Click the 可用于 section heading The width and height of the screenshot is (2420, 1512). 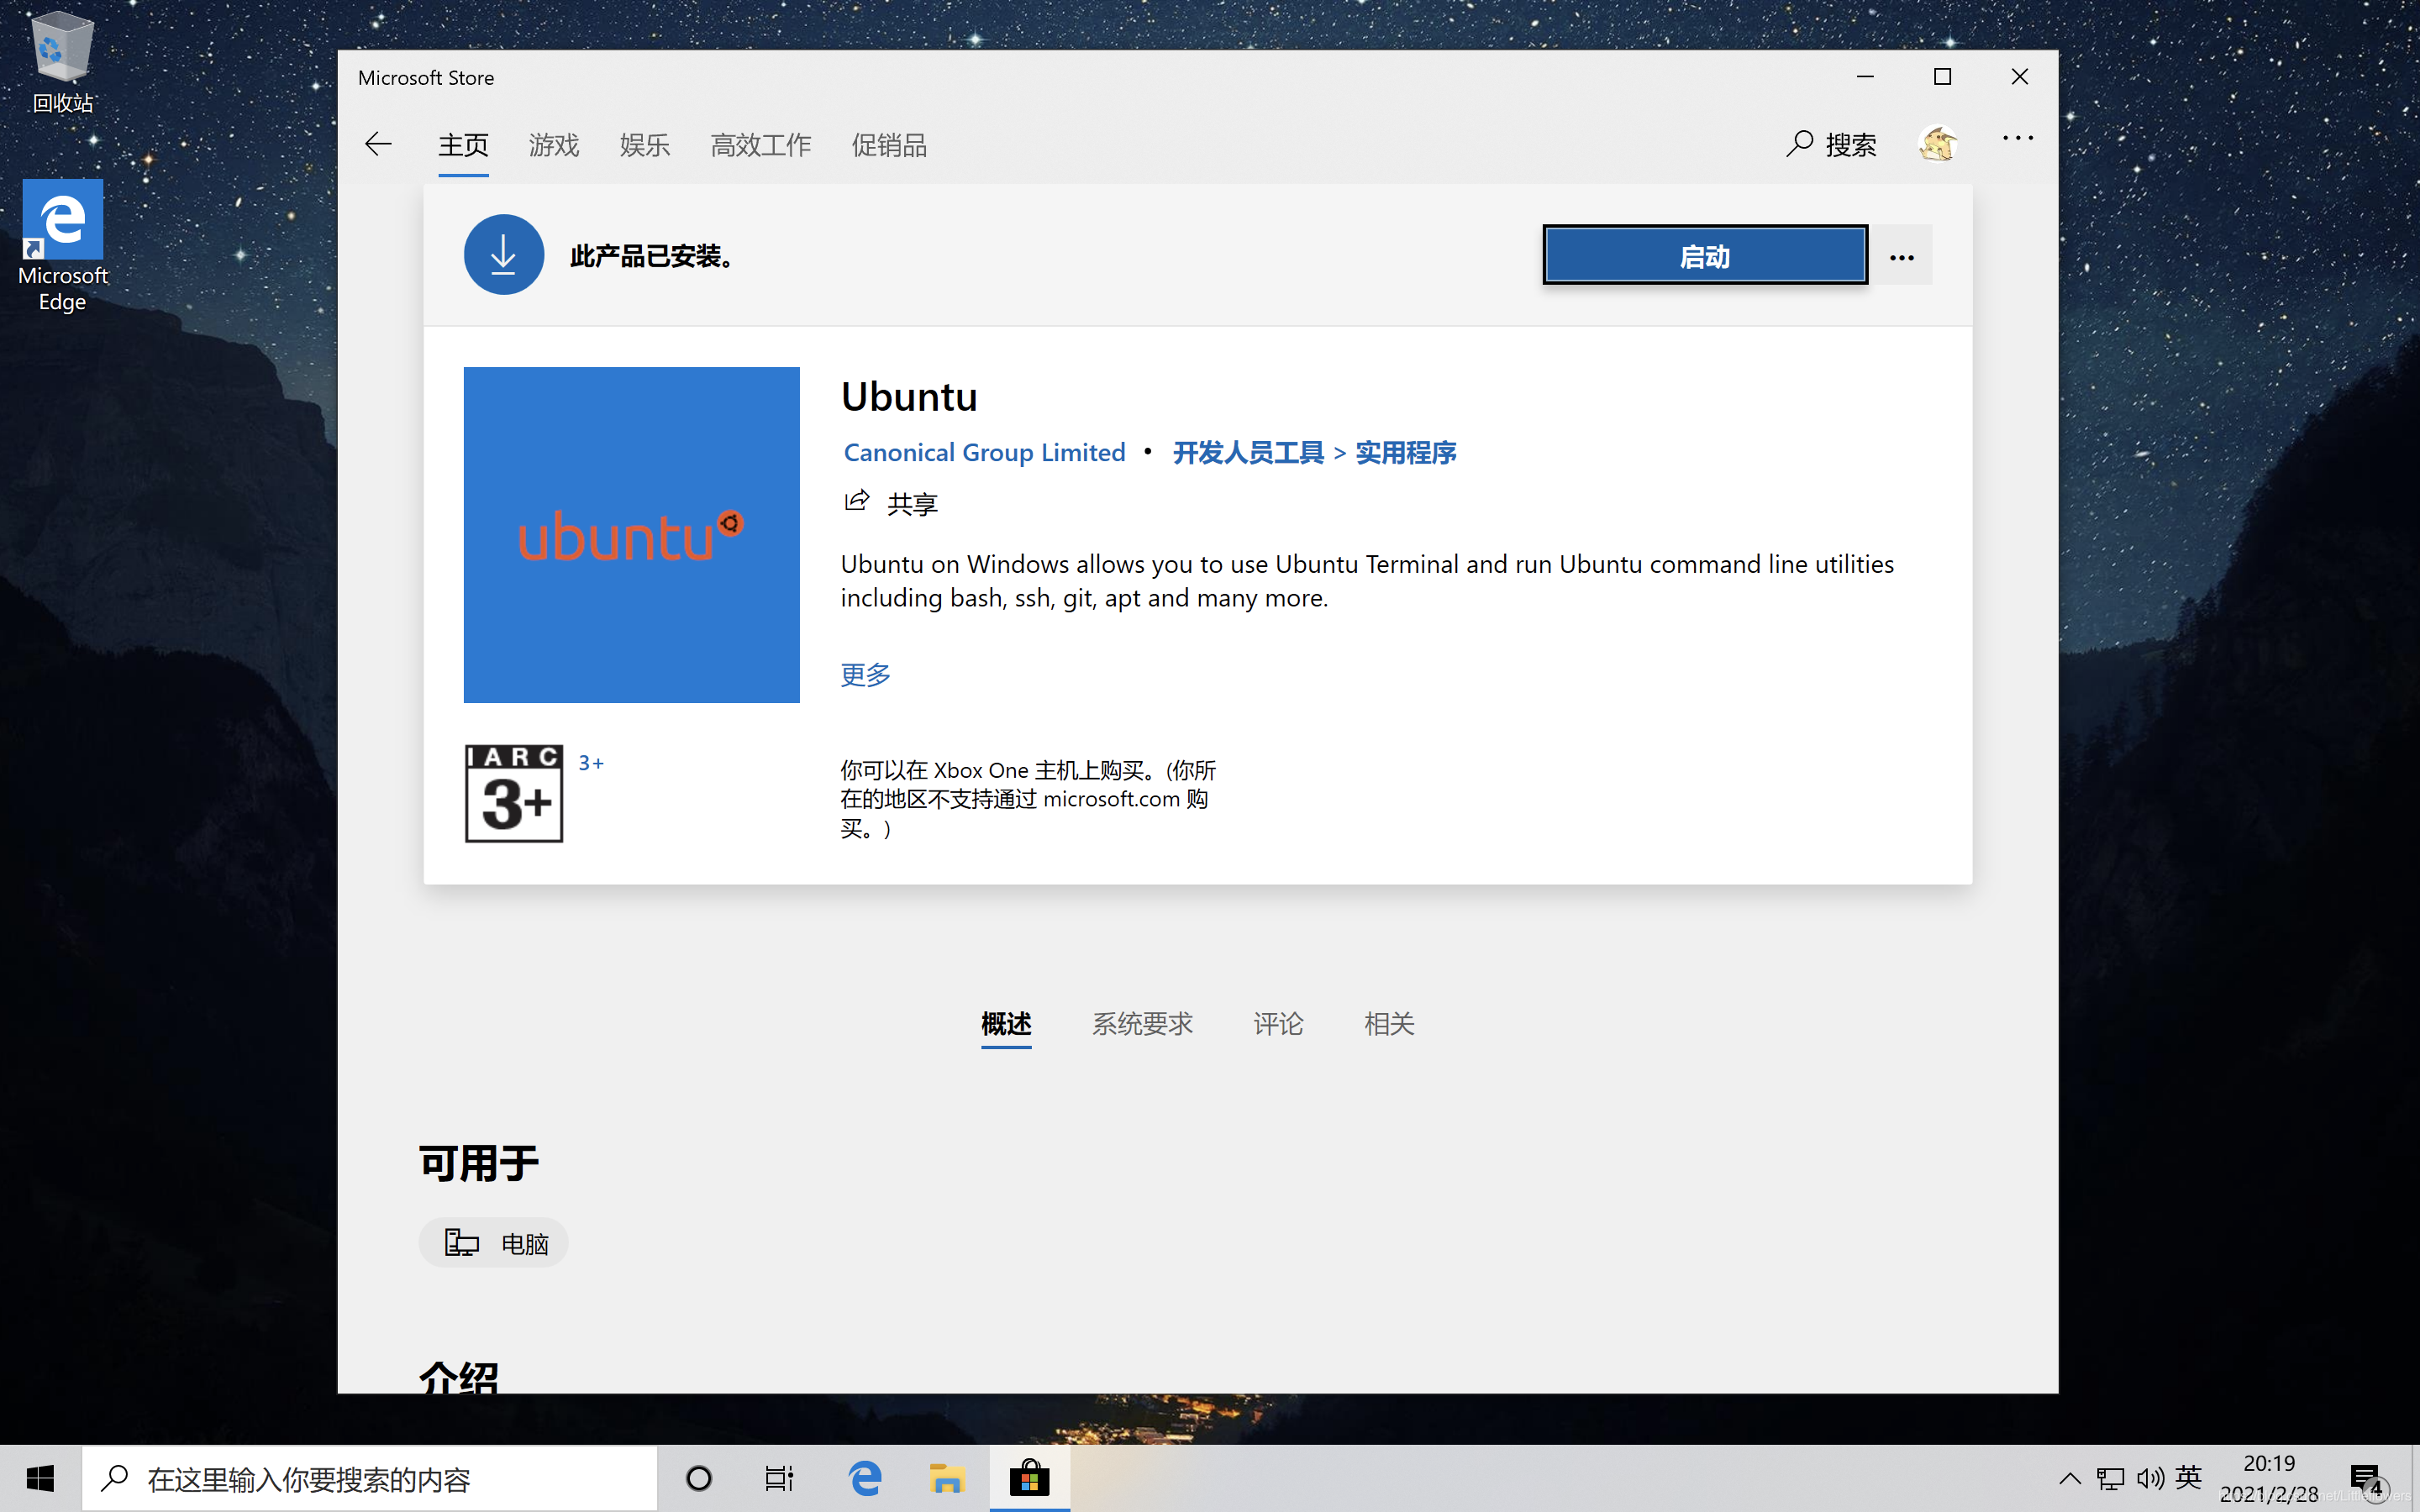[479, 1163]
